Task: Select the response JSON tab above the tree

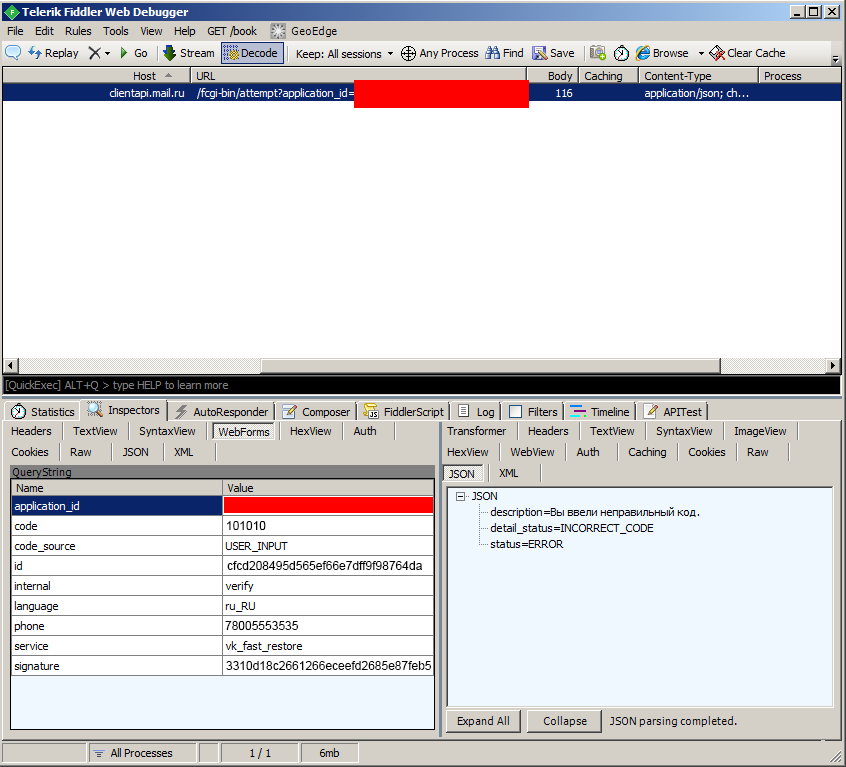Action: point(462,474)
